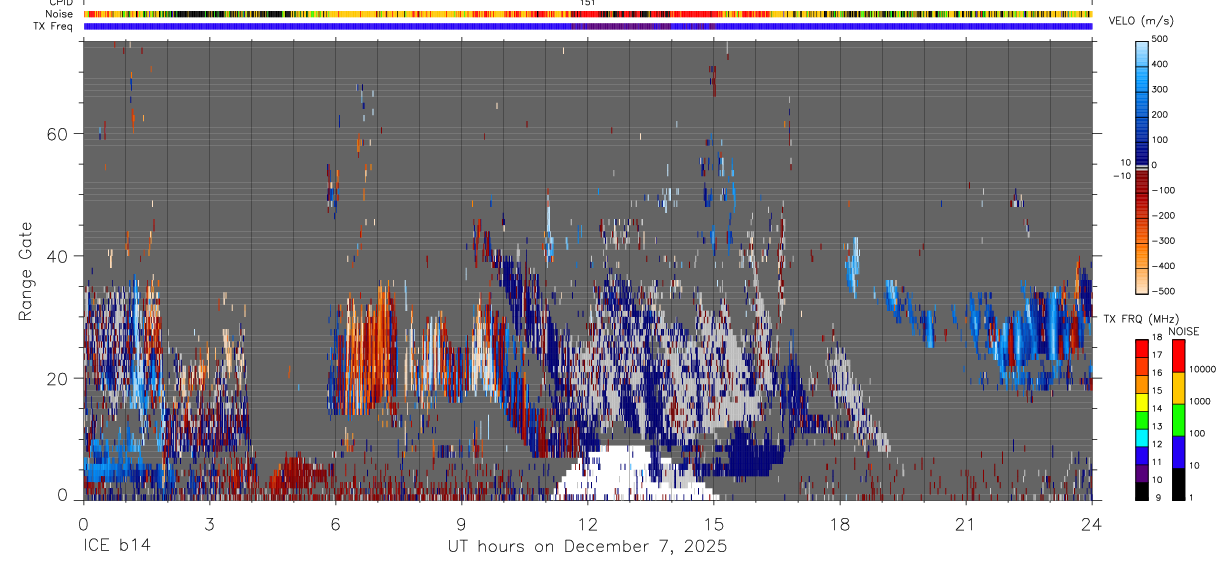
Task: Click the Noise strip above the plot
Action: 588,15
